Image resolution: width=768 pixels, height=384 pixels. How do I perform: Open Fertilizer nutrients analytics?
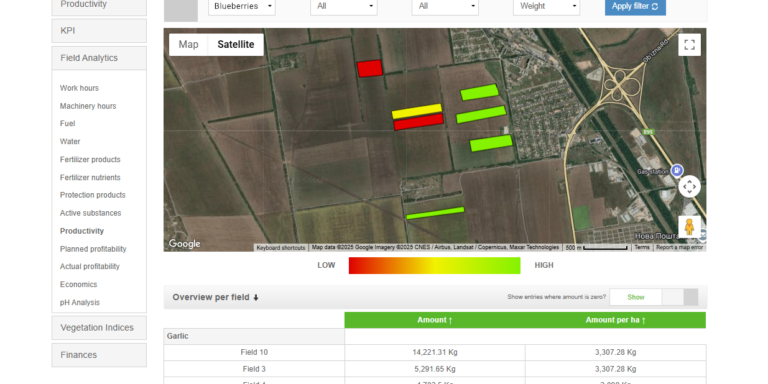click(x=90, y=178)
